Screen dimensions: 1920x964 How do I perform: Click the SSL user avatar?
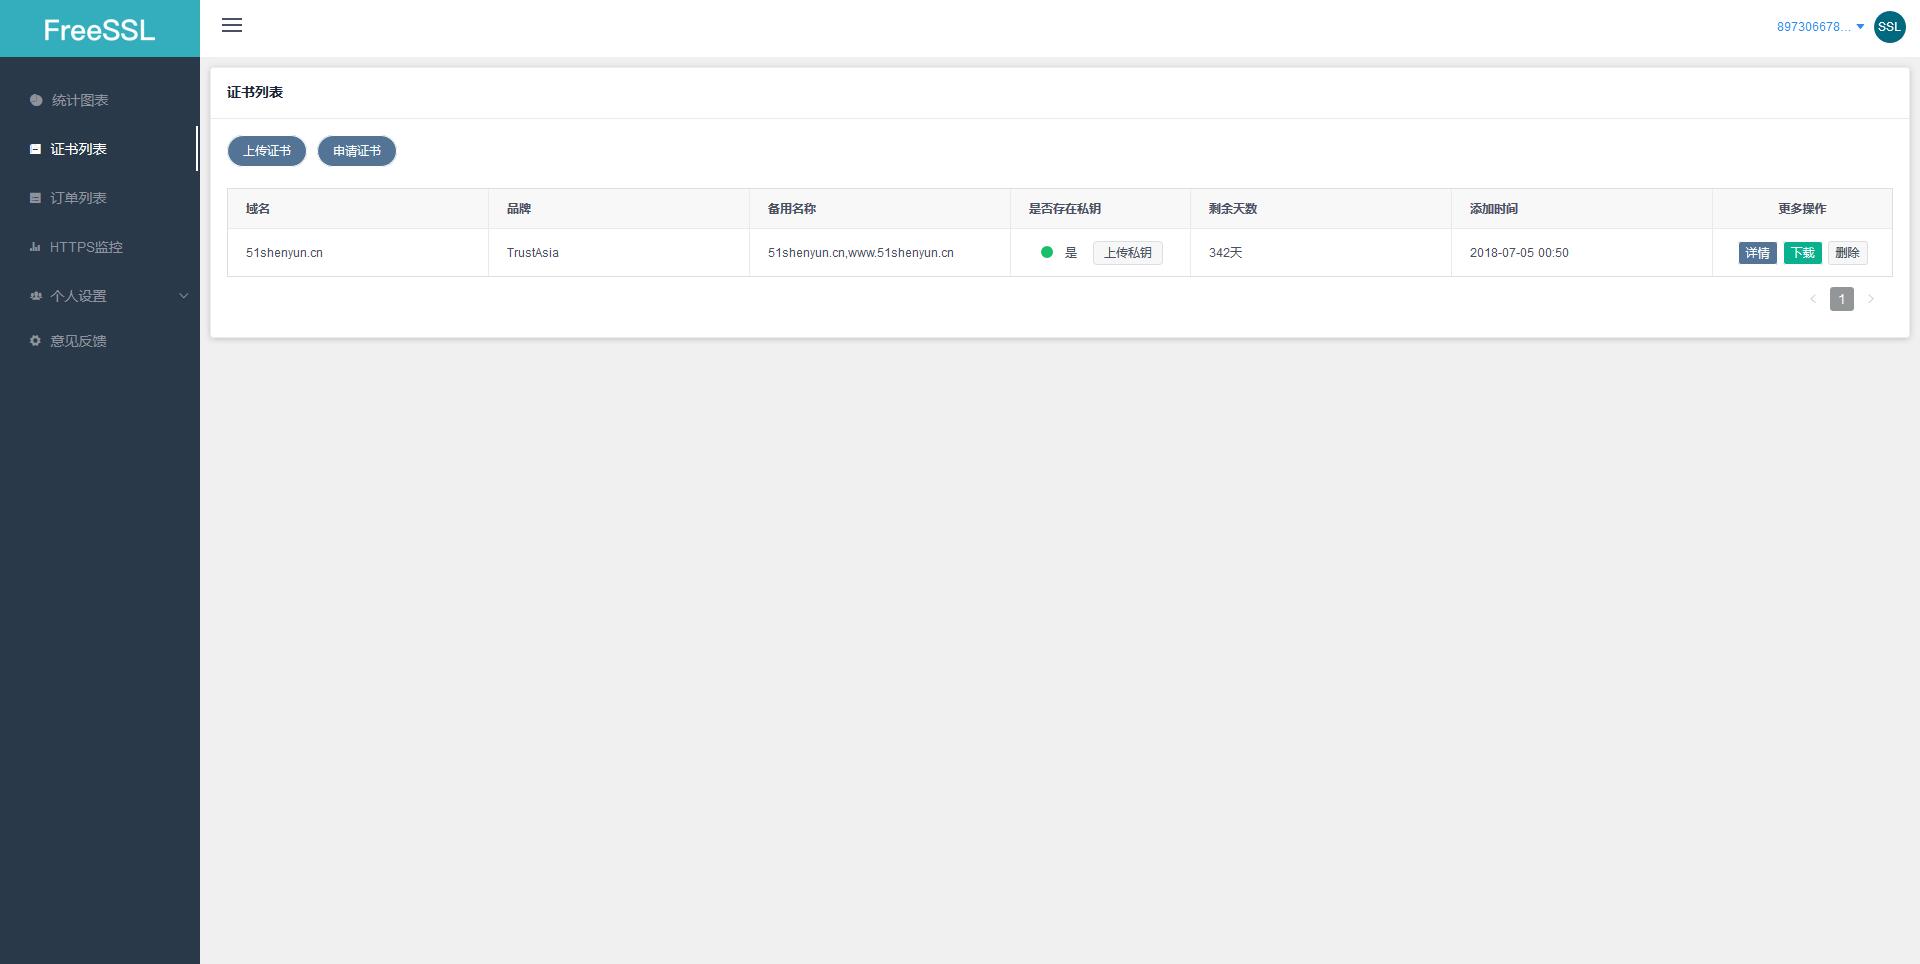click(1889, 27)
